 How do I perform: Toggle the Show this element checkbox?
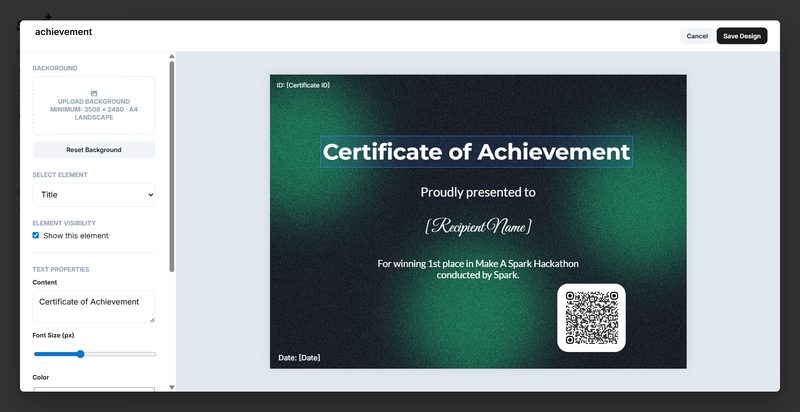click(36, 236)
